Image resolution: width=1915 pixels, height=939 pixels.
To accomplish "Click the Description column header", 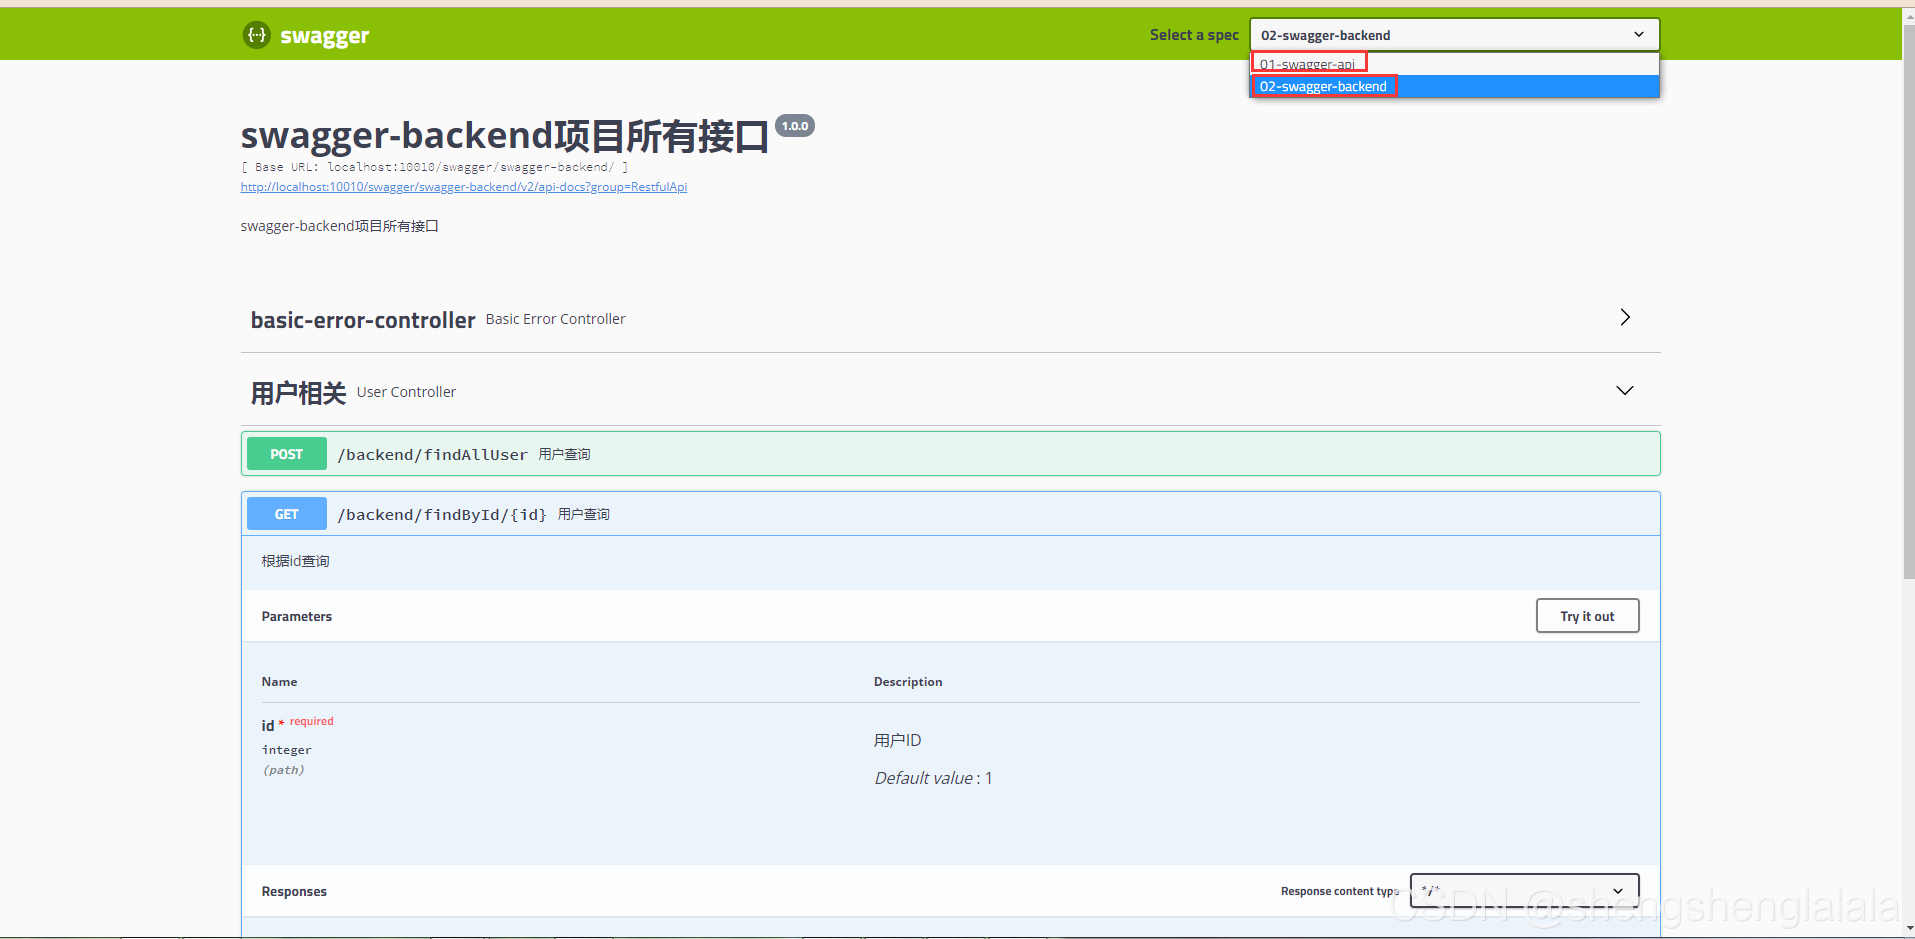I will (908, 682).
